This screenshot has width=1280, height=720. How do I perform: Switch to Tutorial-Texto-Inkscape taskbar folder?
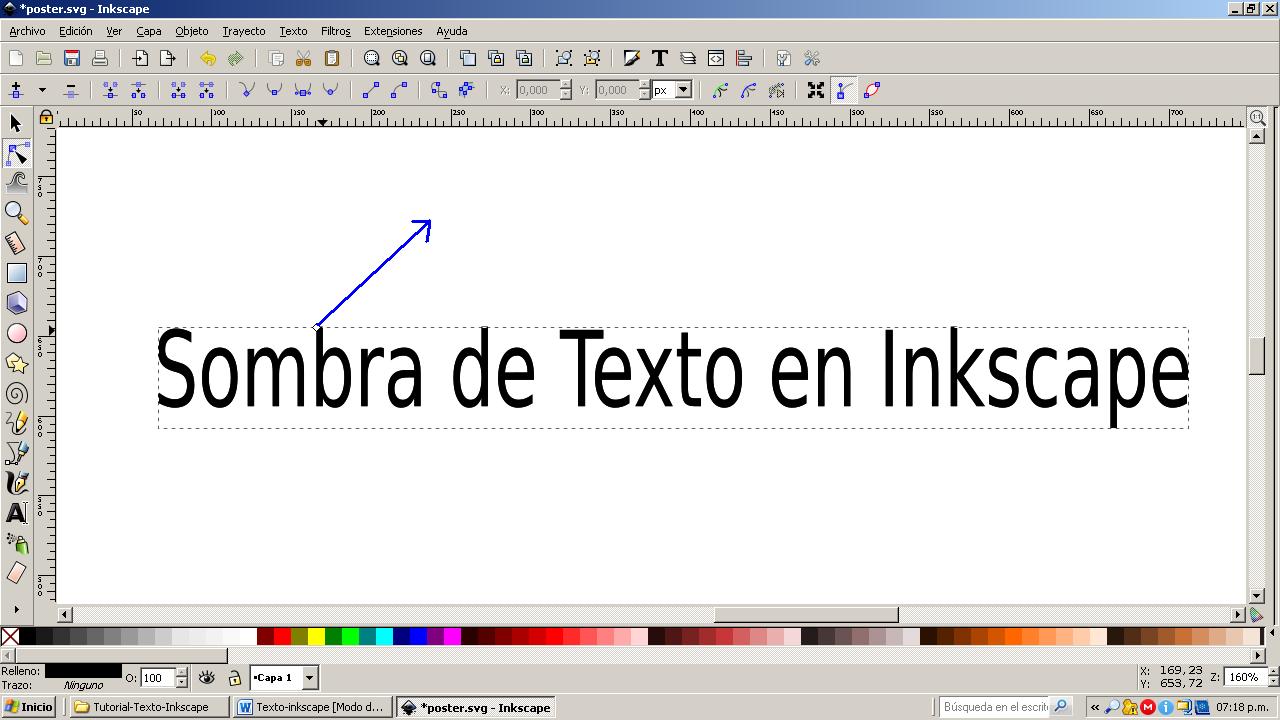(x=150, y=707)
